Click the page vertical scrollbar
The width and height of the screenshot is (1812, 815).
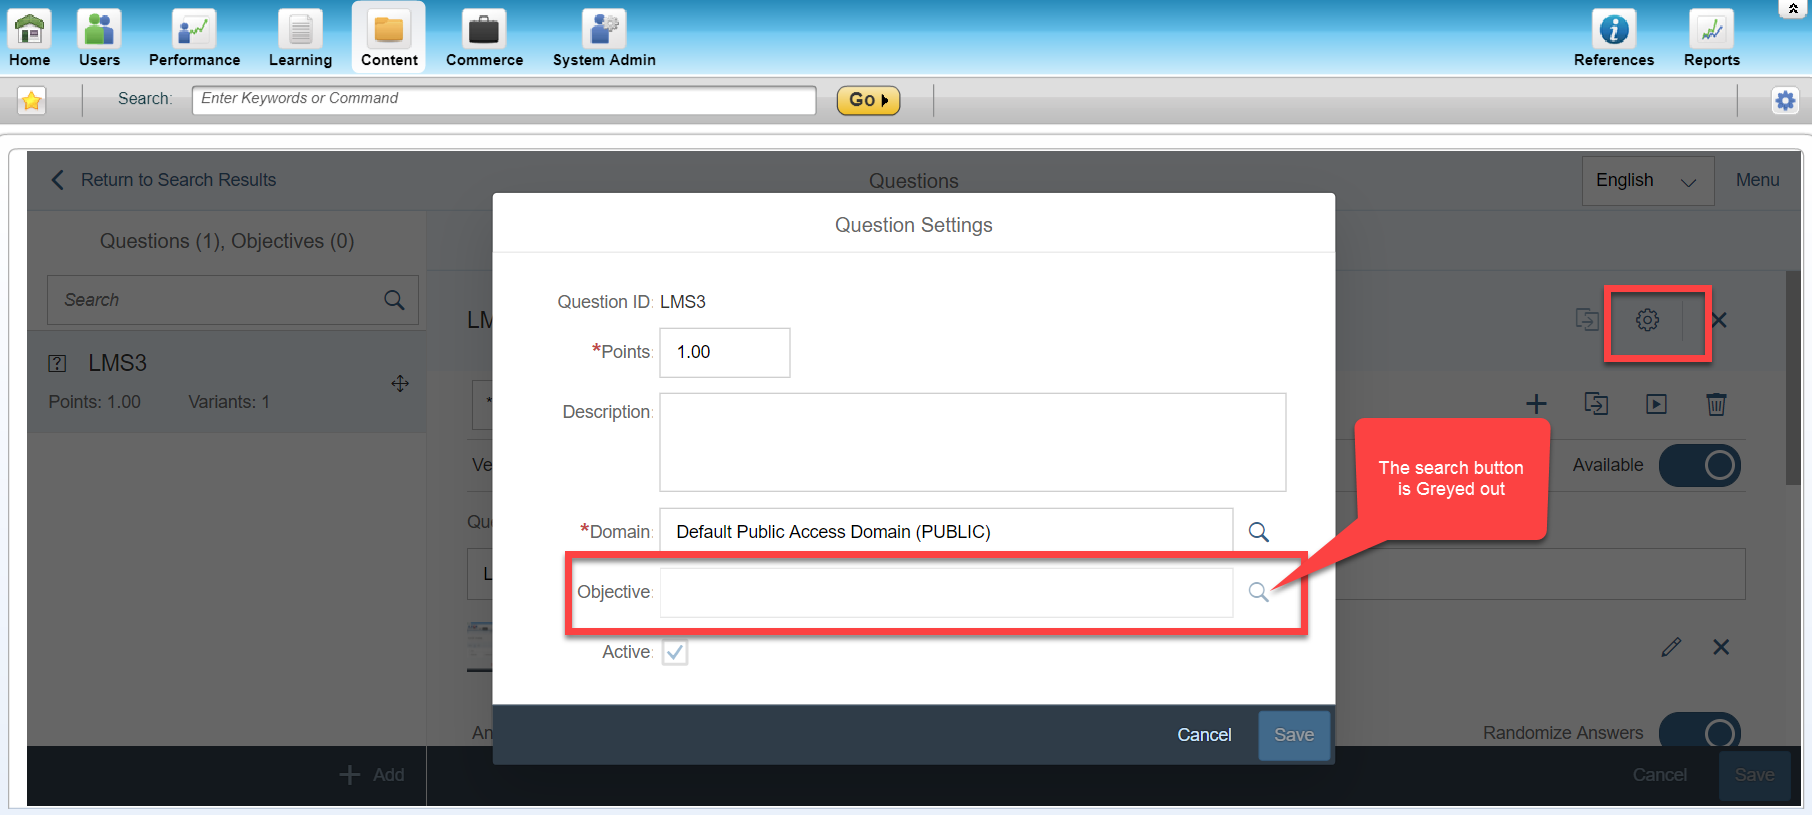[x=1793, y=379]
